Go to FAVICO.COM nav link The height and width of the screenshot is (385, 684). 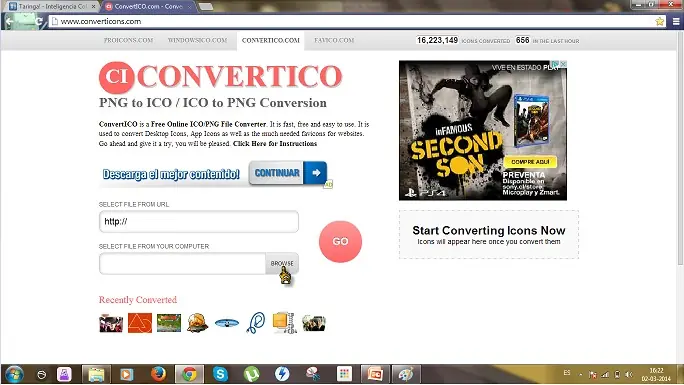click(334, 40)
